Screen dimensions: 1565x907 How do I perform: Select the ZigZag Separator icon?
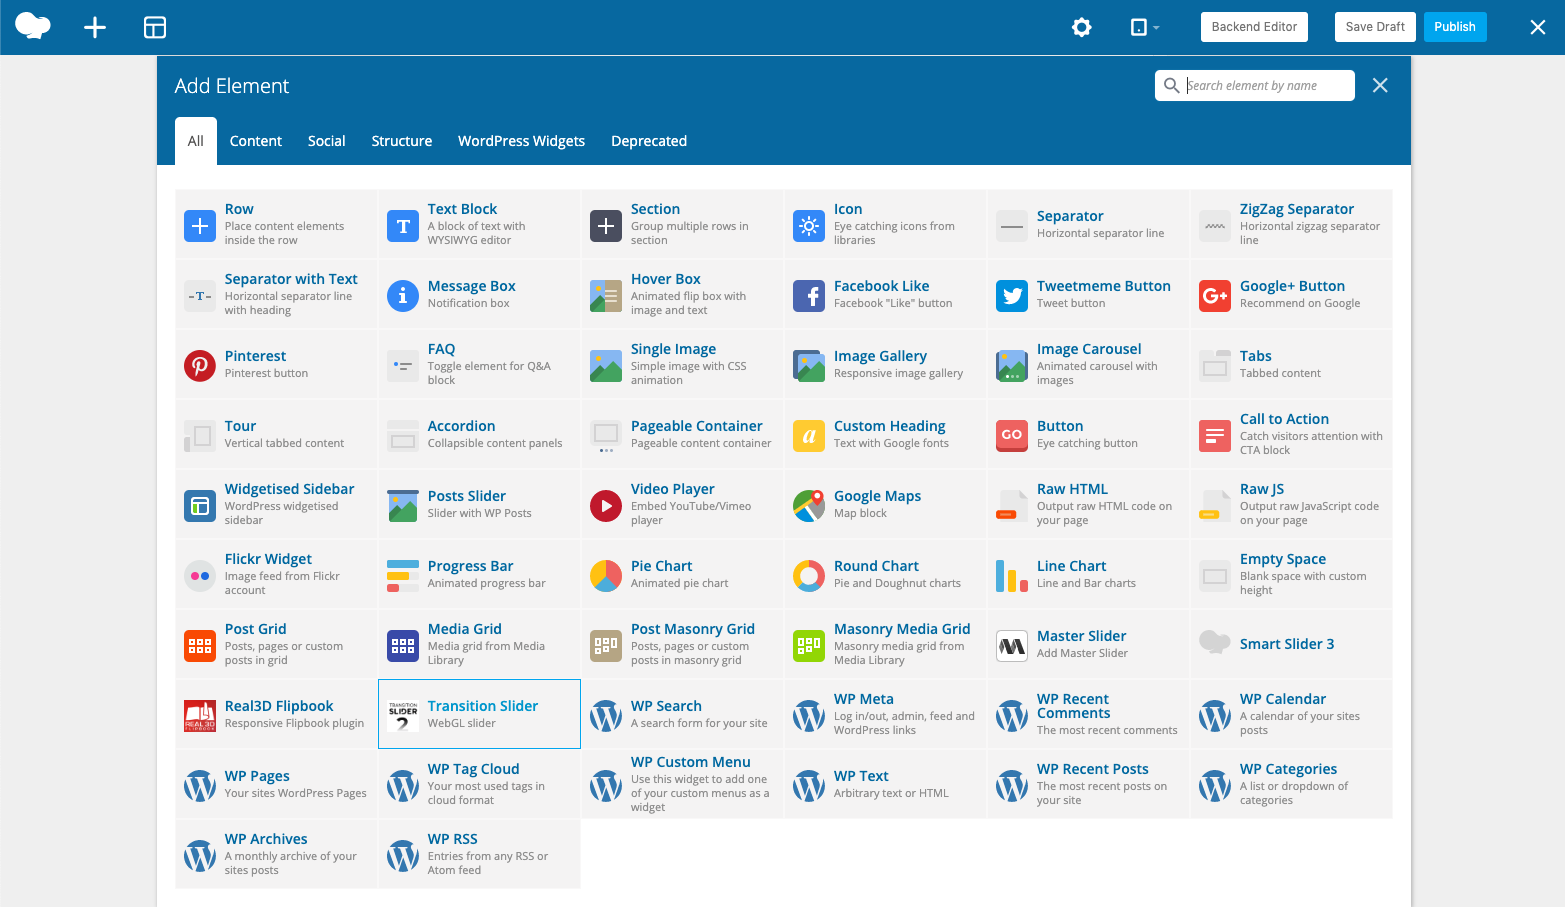pyautogui.click(x=1215, y=226)
